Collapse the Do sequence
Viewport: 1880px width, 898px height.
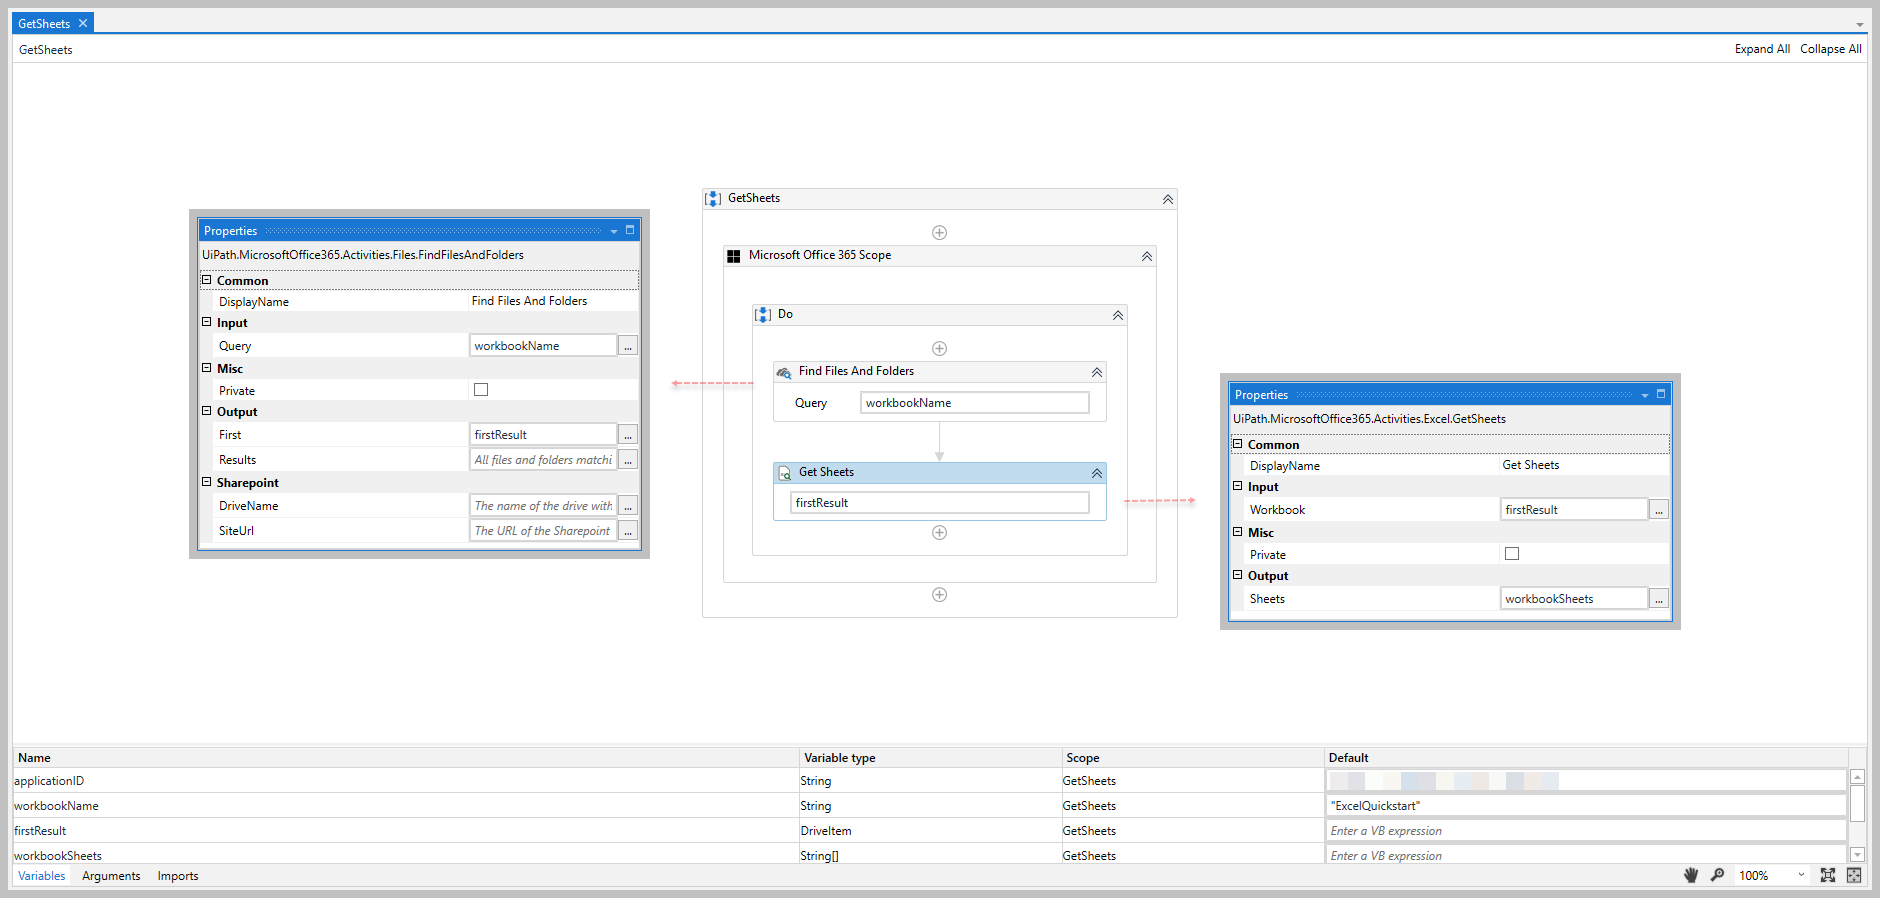coord(1118,315)
